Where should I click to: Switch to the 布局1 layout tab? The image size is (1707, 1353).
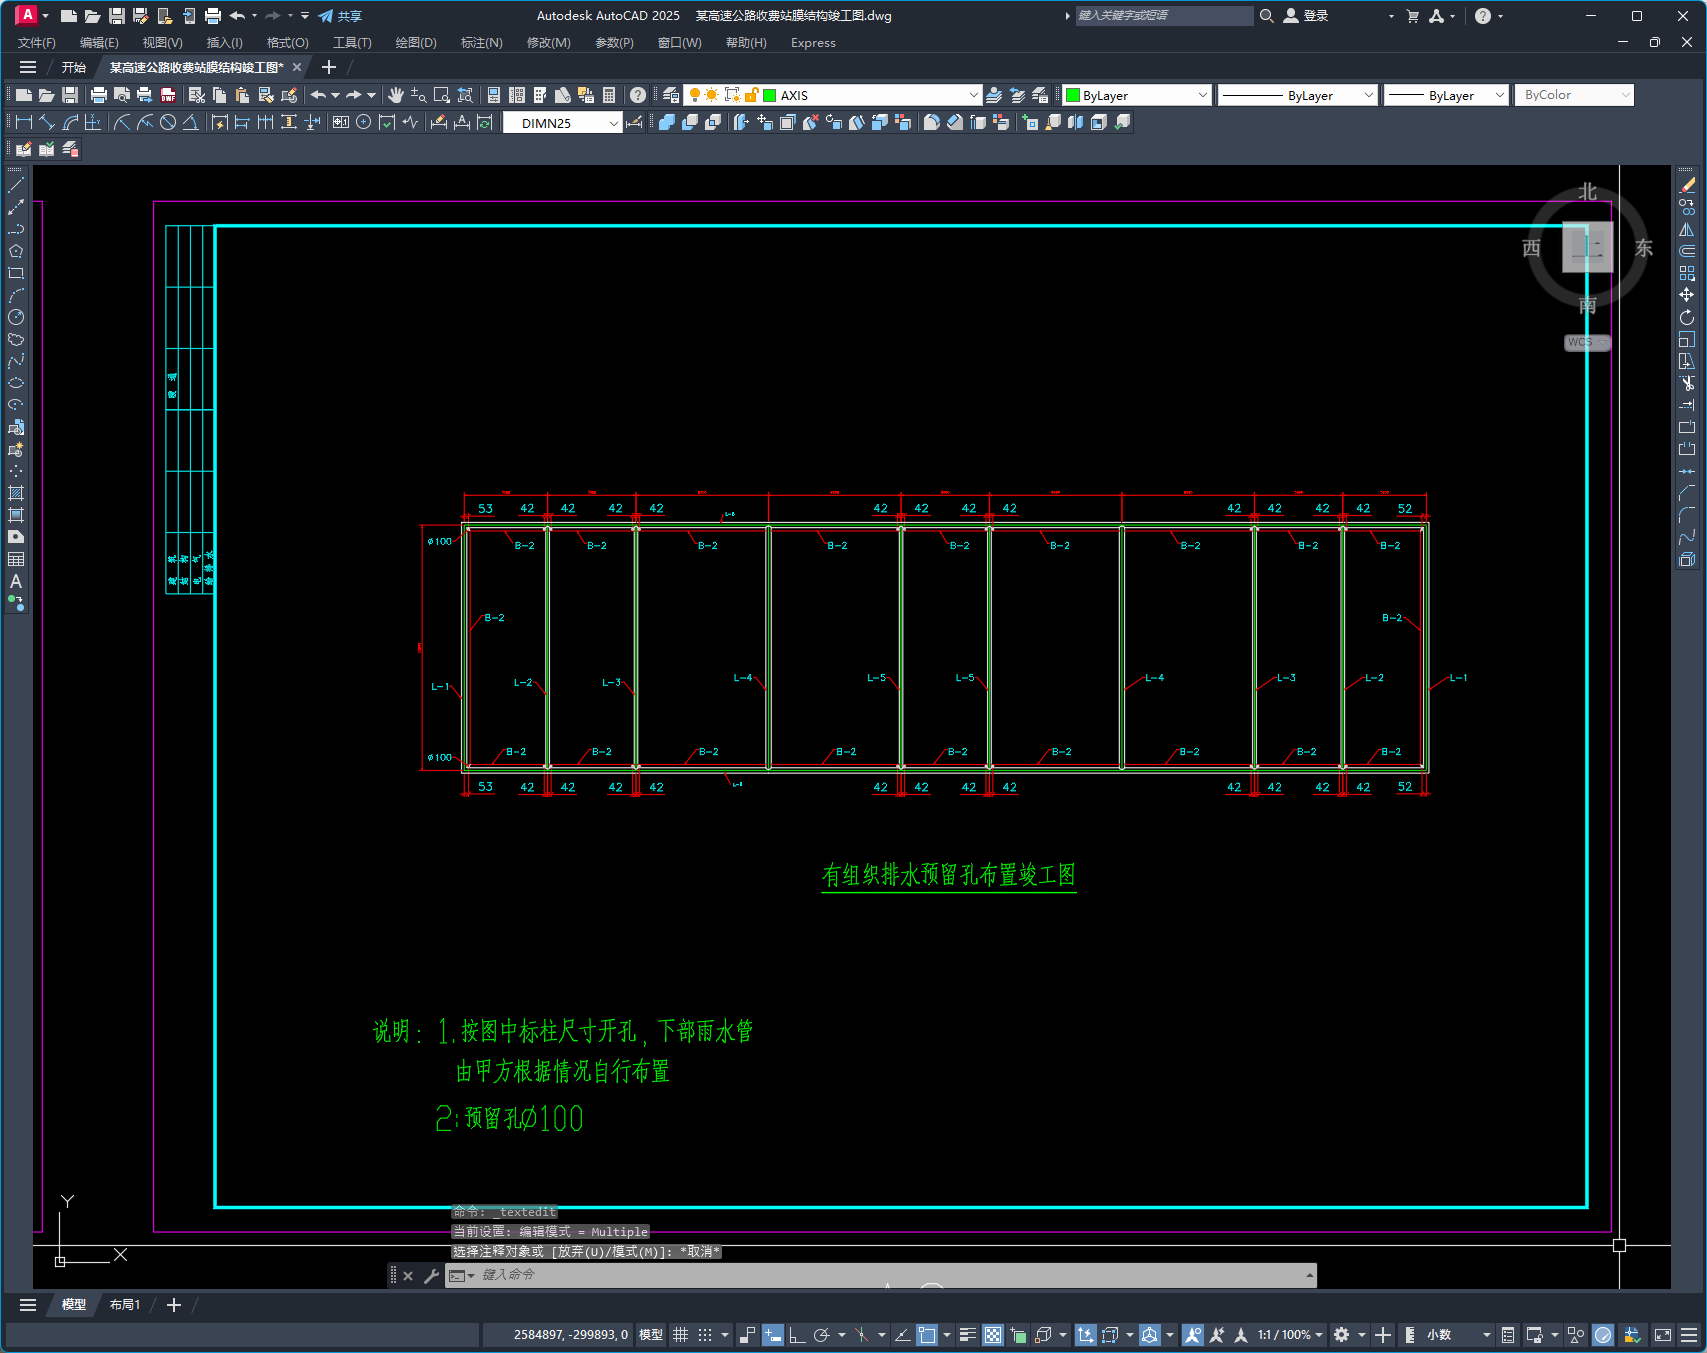tap(125, 1305)
